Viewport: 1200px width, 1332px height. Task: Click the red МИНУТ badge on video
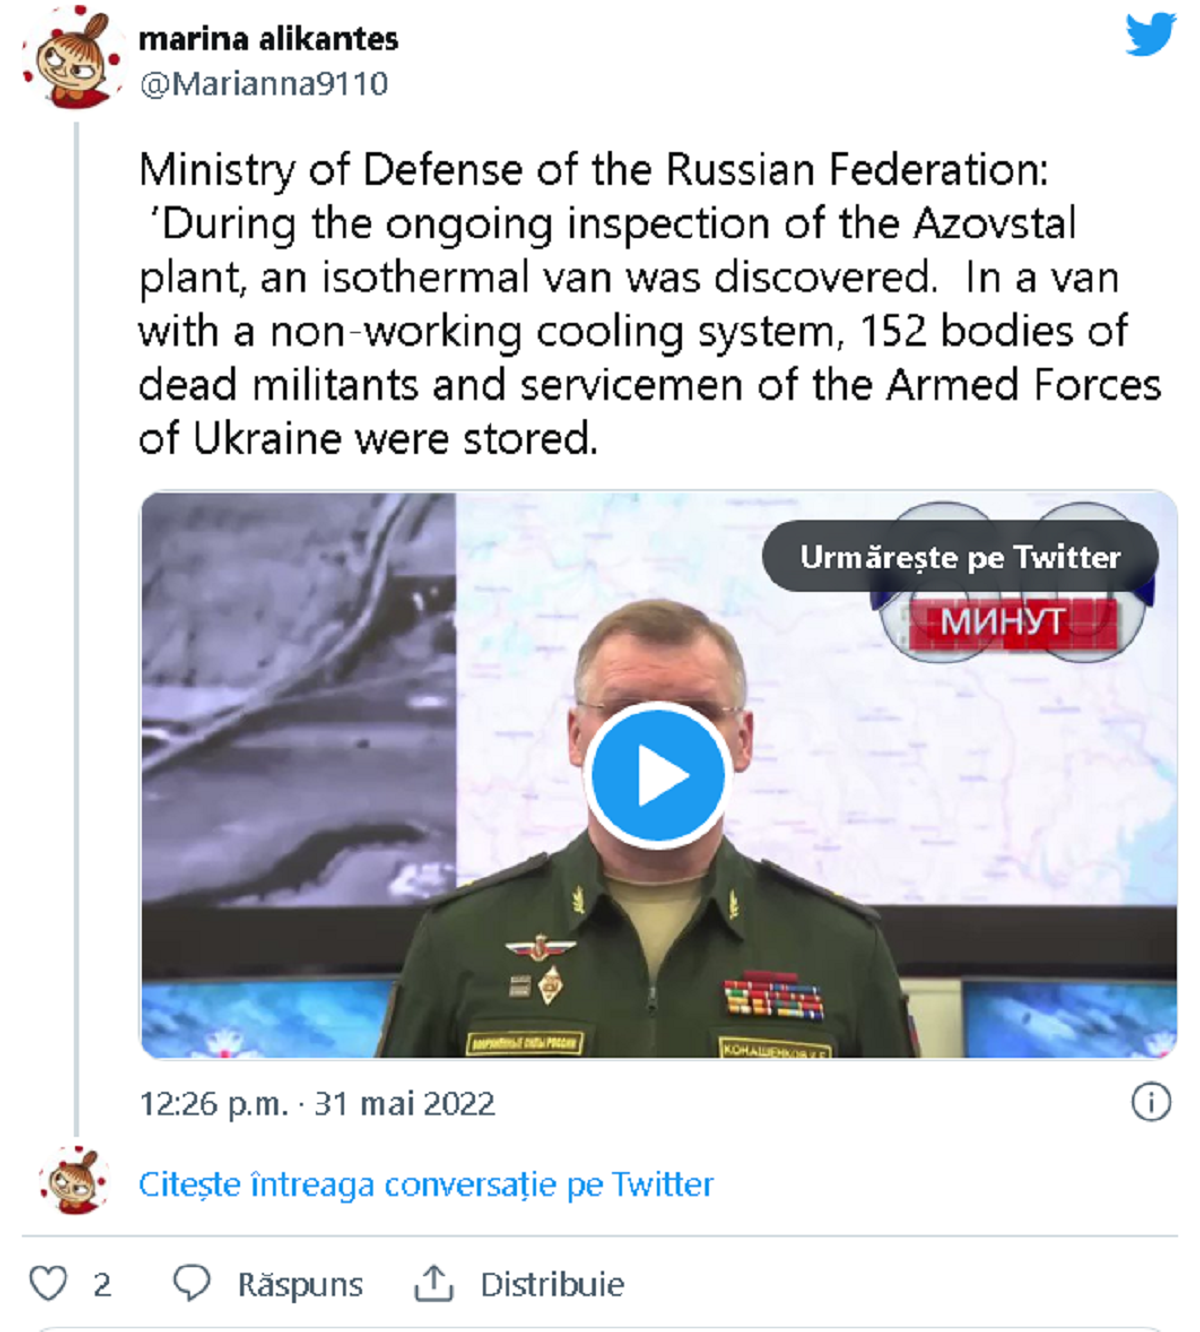(1003, 623)
